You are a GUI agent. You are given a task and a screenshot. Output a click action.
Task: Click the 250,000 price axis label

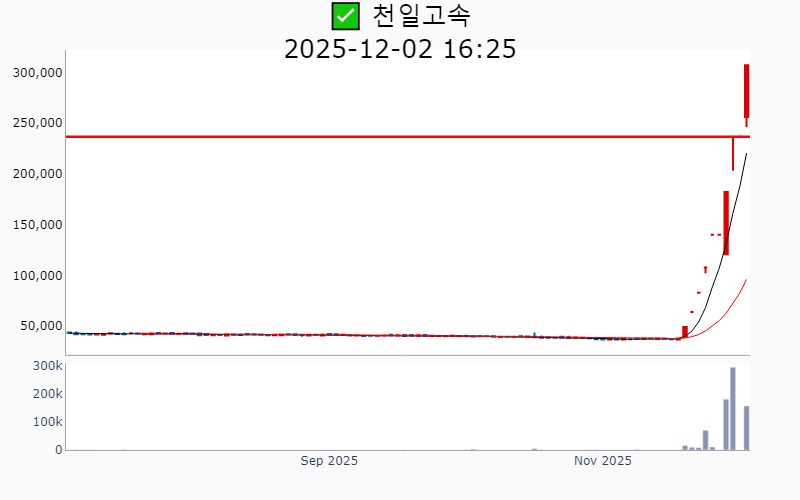click(37, 123)
